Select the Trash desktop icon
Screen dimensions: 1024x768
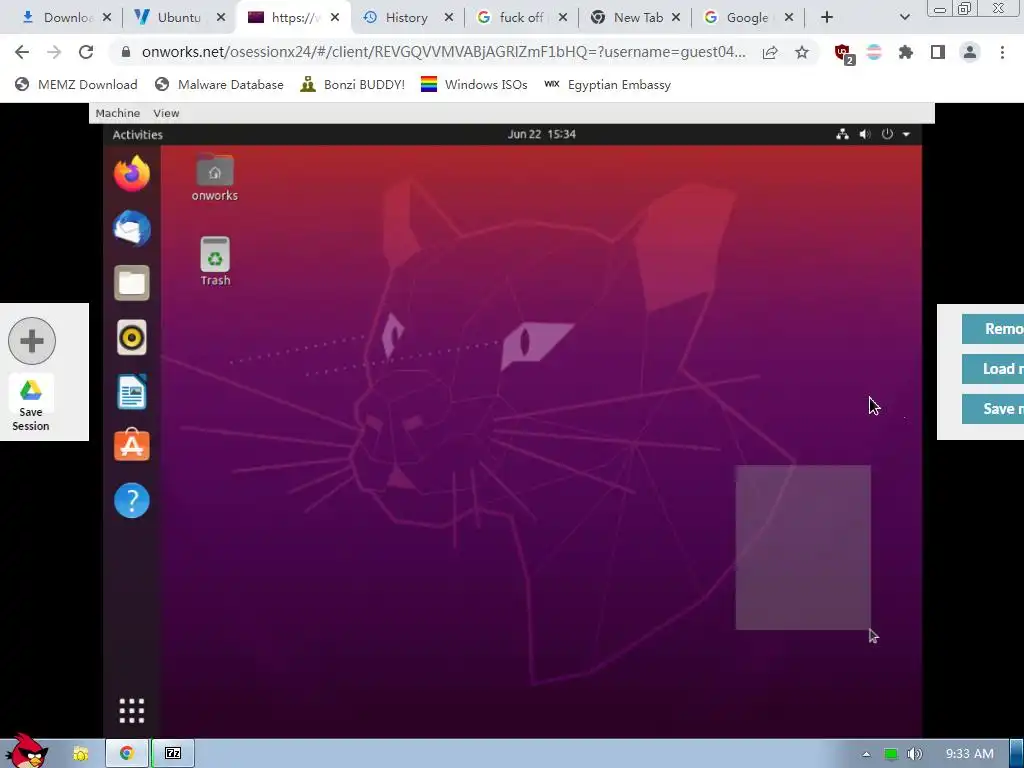(x=215, y=261)
